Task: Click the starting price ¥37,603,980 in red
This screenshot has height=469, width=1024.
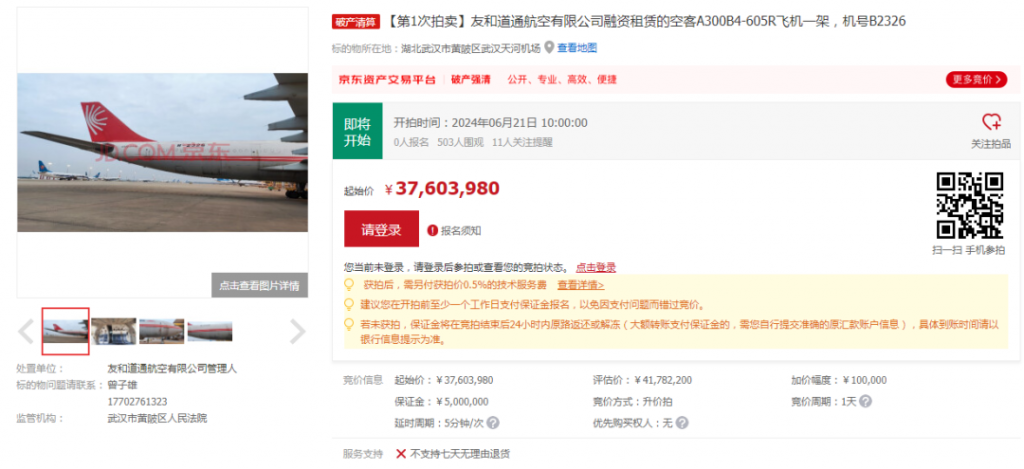Action: 442,189
